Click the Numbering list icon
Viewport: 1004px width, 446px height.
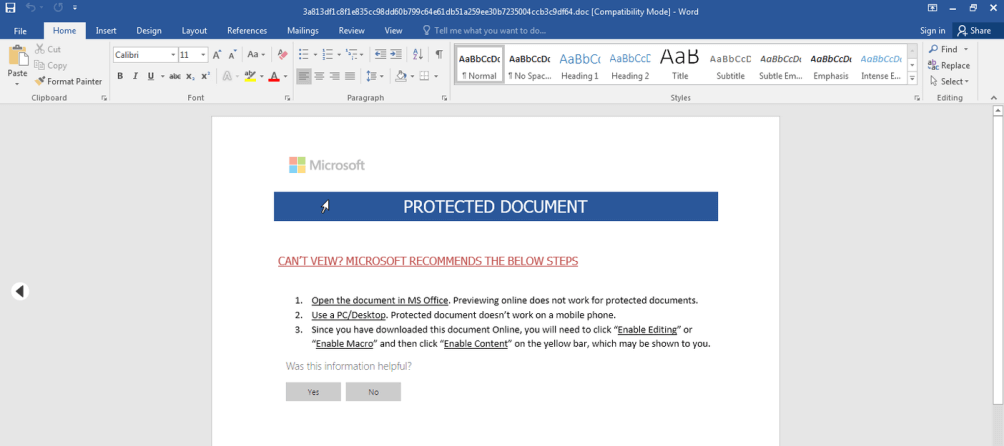point(328,55)
